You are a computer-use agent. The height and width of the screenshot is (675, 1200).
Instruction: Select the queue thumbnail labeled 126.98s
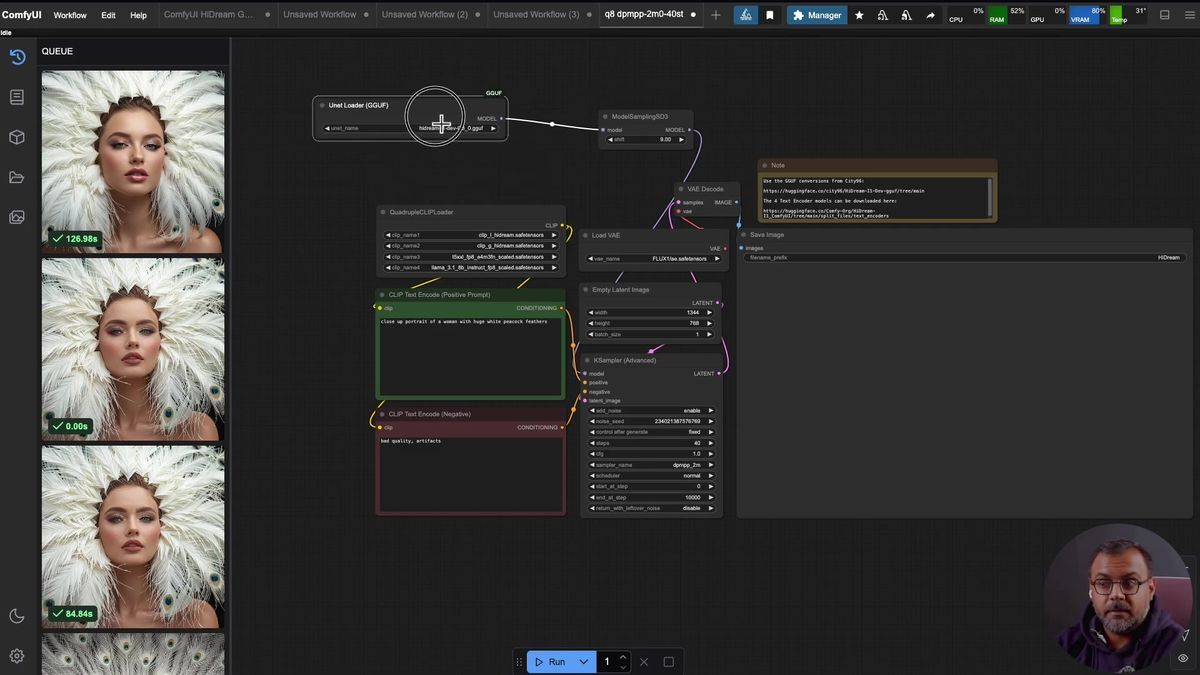click(x=133, y=160)
